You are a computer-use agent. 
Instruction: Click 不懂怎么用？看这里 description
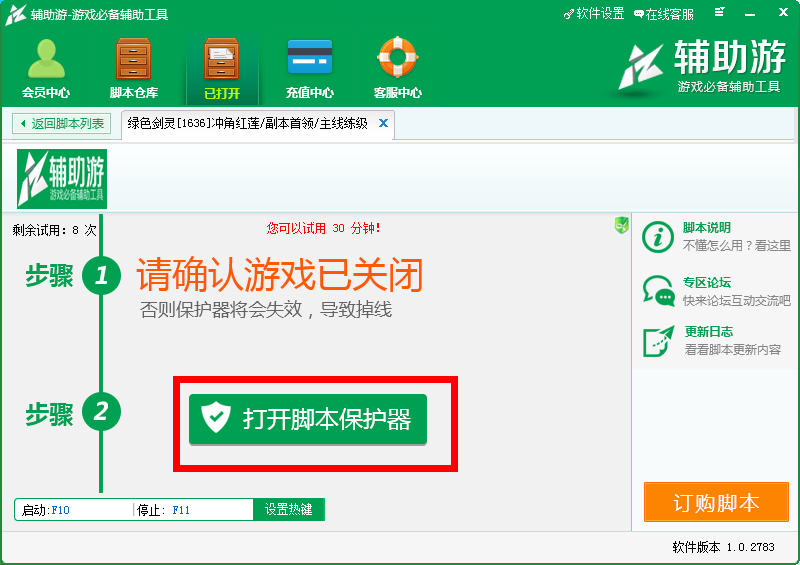[x=736, y=245]
